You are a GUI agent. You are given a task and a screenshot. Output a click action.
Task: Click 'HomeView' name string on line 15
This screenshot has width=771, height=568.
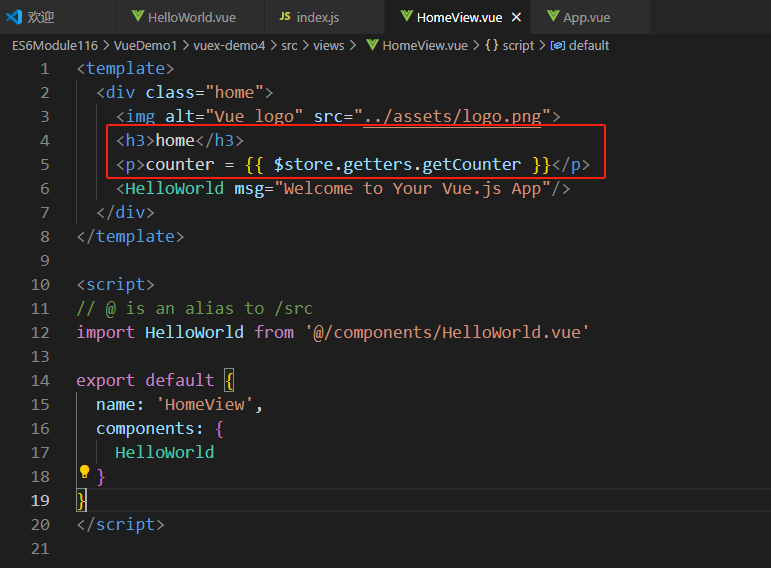coord(205,405)
